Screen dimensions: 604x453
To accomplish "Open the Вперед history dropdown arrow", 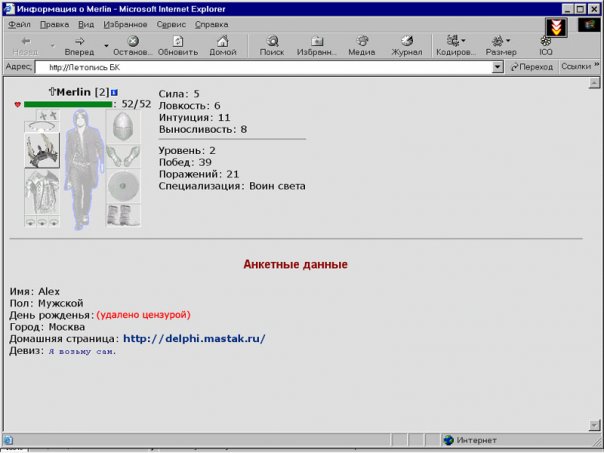I will click(106, 46).
